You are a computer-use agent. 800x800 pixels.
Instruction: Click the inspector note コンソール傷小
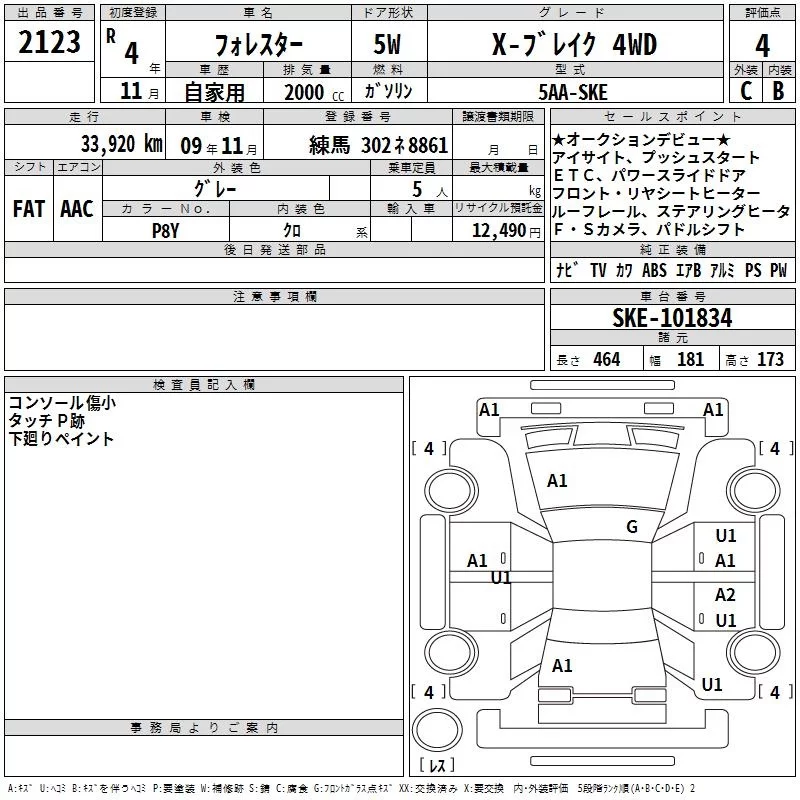coord(62,403)
